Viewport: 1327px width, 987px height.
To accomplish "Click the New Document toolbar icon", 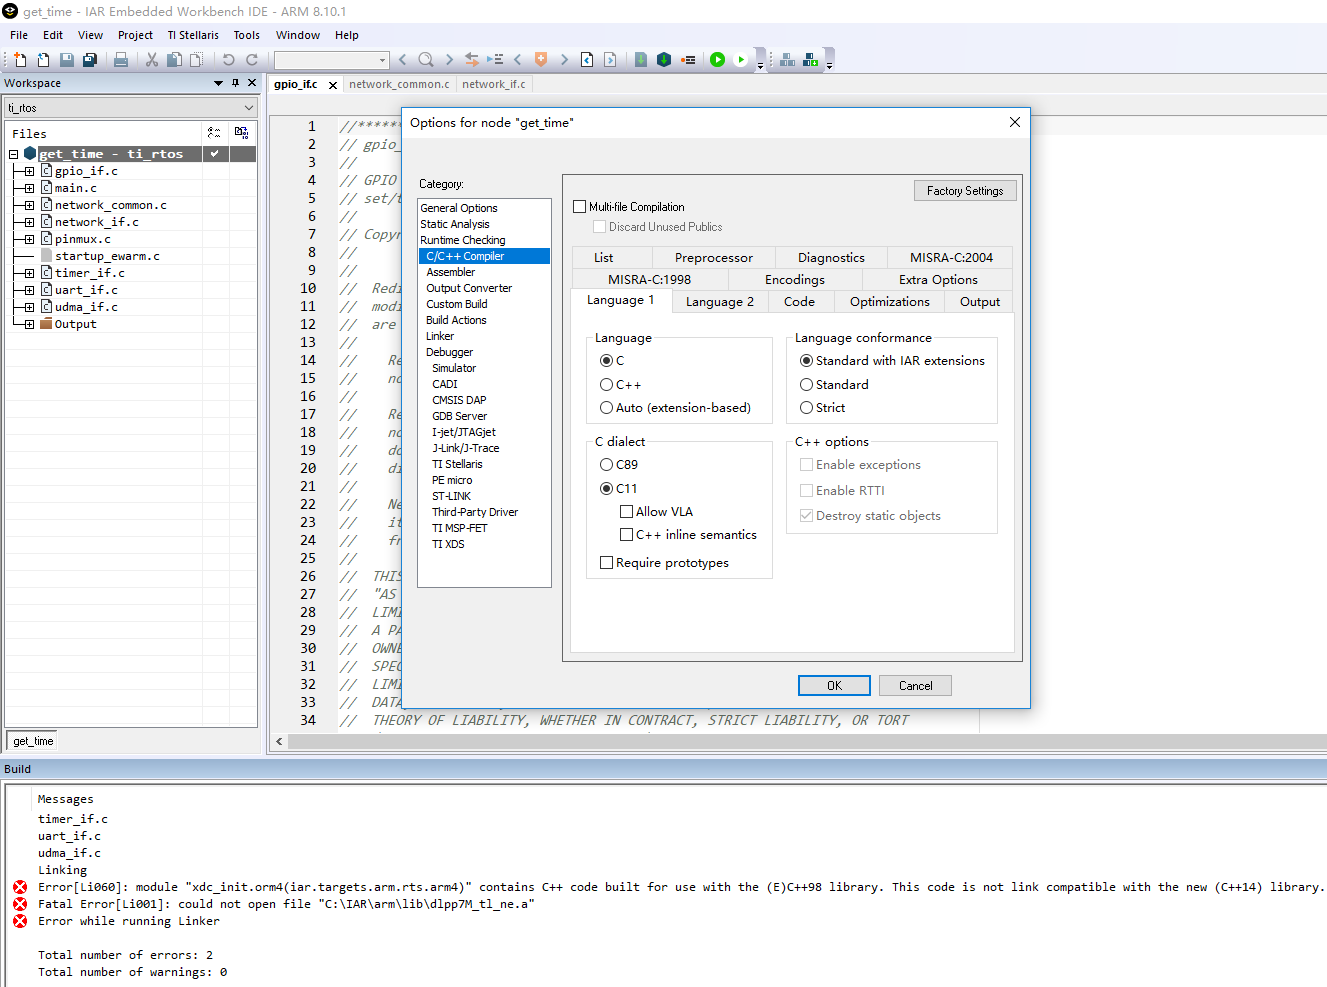I will click(20, 60).
